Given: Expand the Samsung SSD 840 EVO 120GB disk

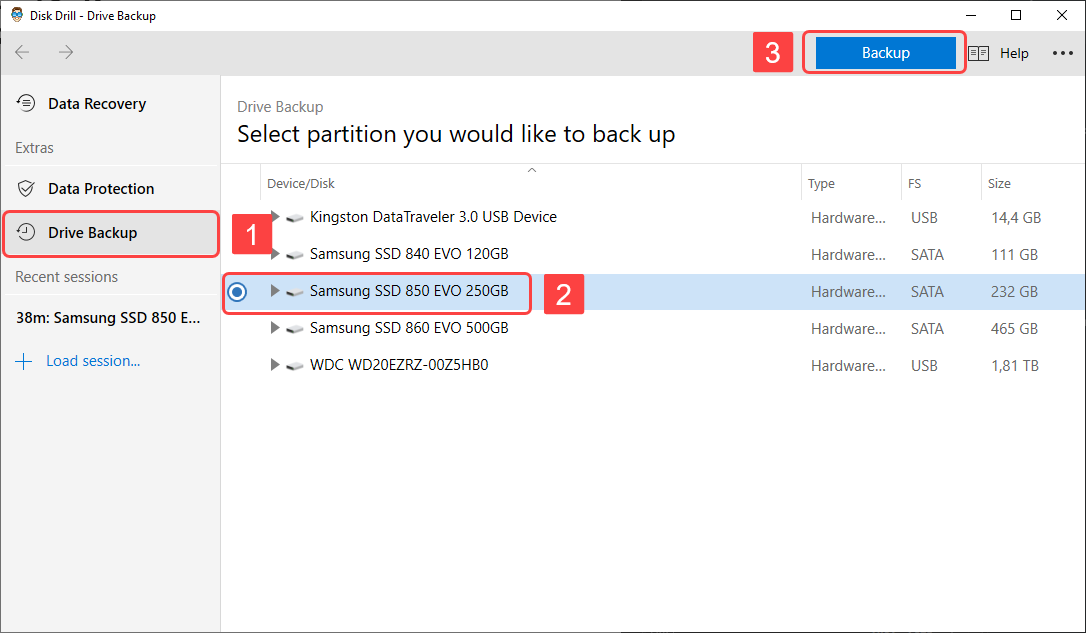Looking at the screenshot, I should click(x=275, y=253).
